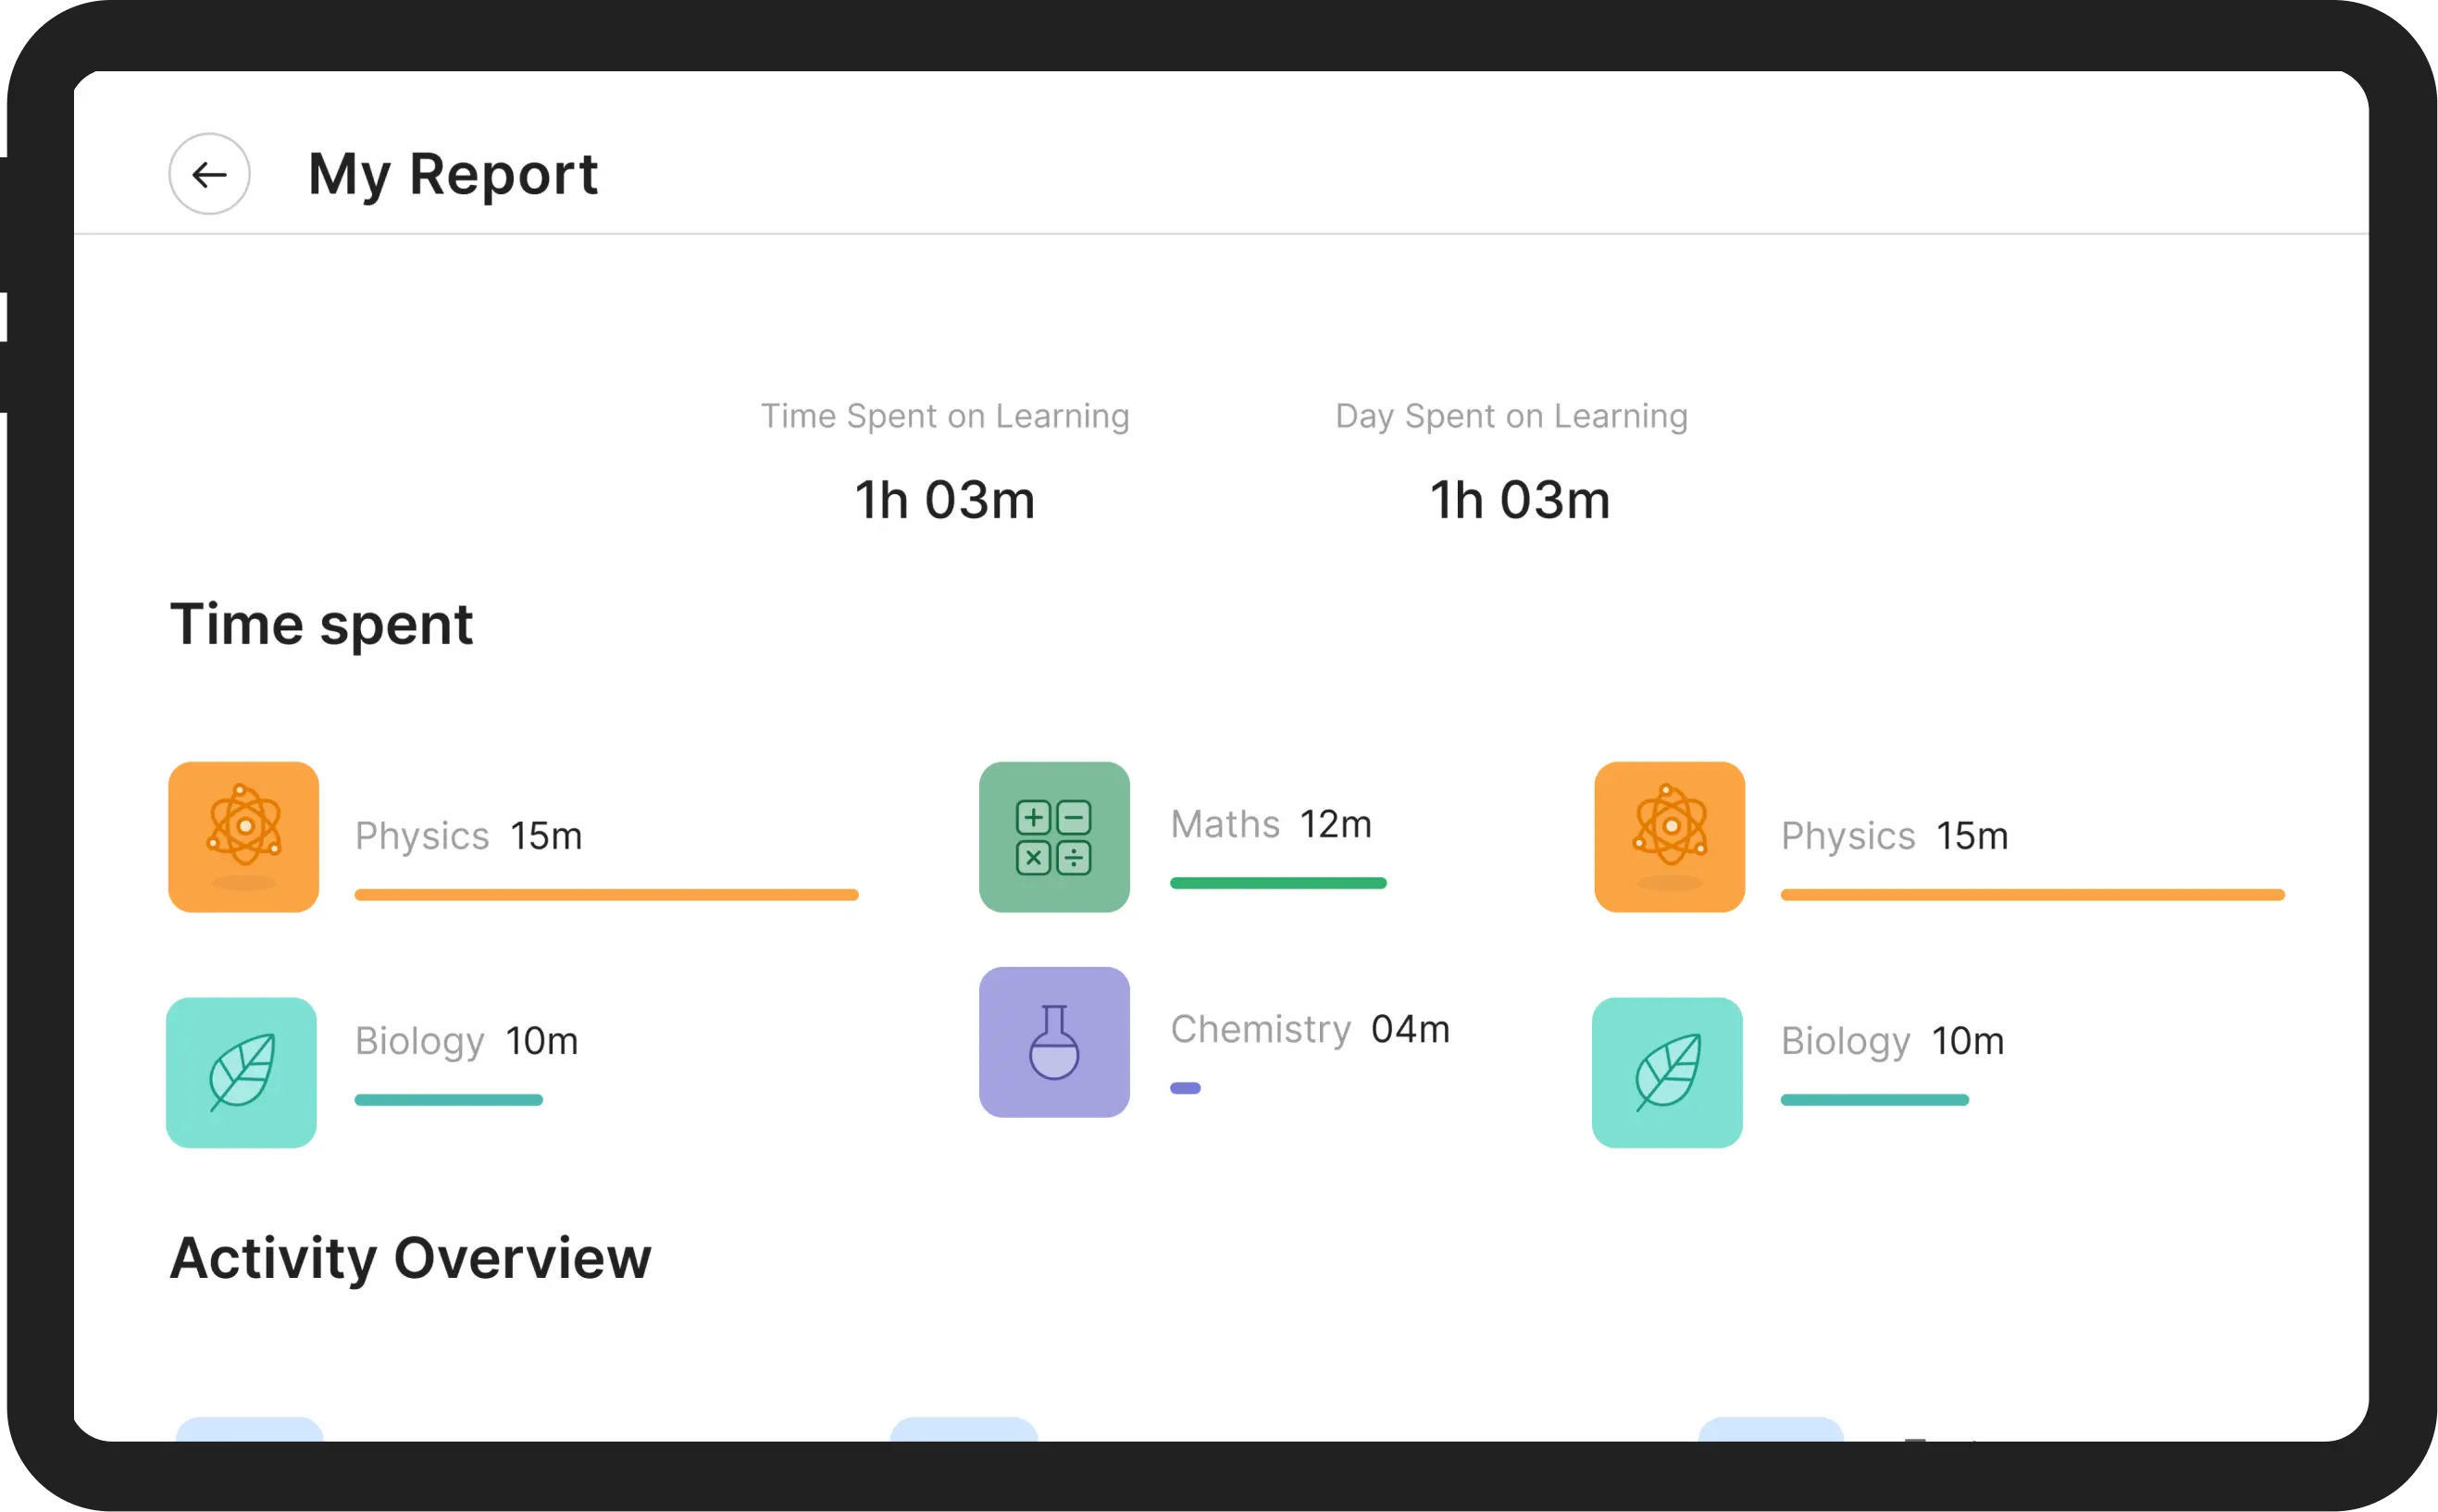Click the My Report page title
The image size is (2438, 1512).
pyautogui.click(x=452, y=175)
